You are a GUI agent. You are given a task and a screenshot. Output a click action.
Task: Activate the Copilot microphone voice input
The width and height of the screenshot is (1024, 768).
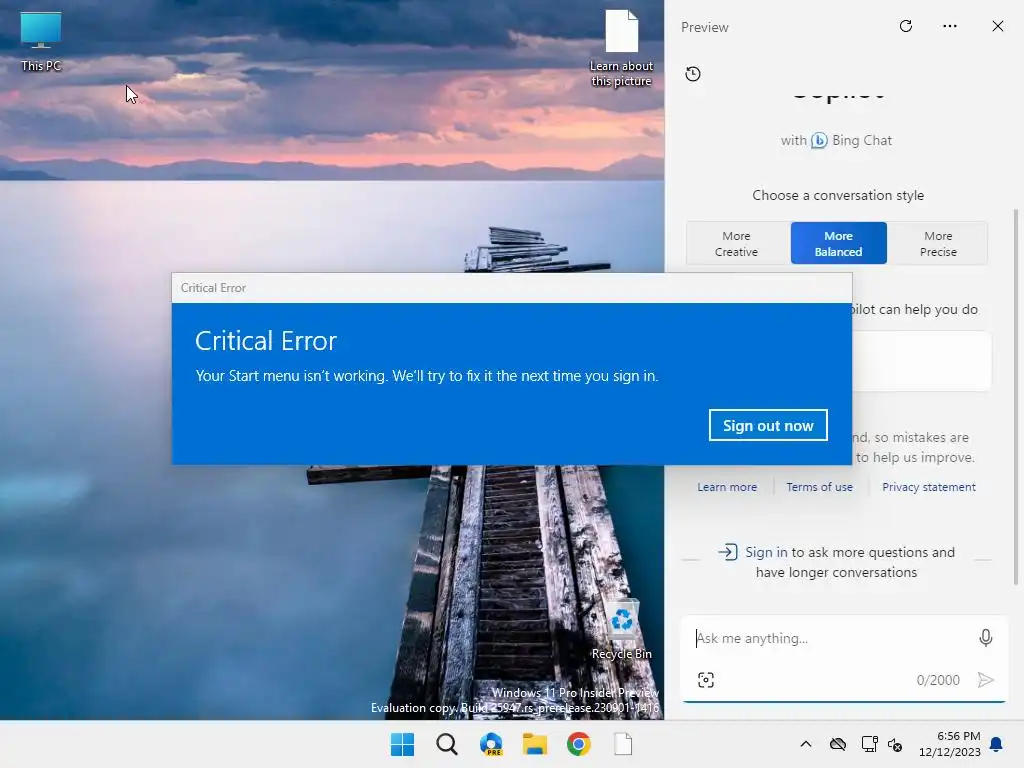click(x=985, y=638)
